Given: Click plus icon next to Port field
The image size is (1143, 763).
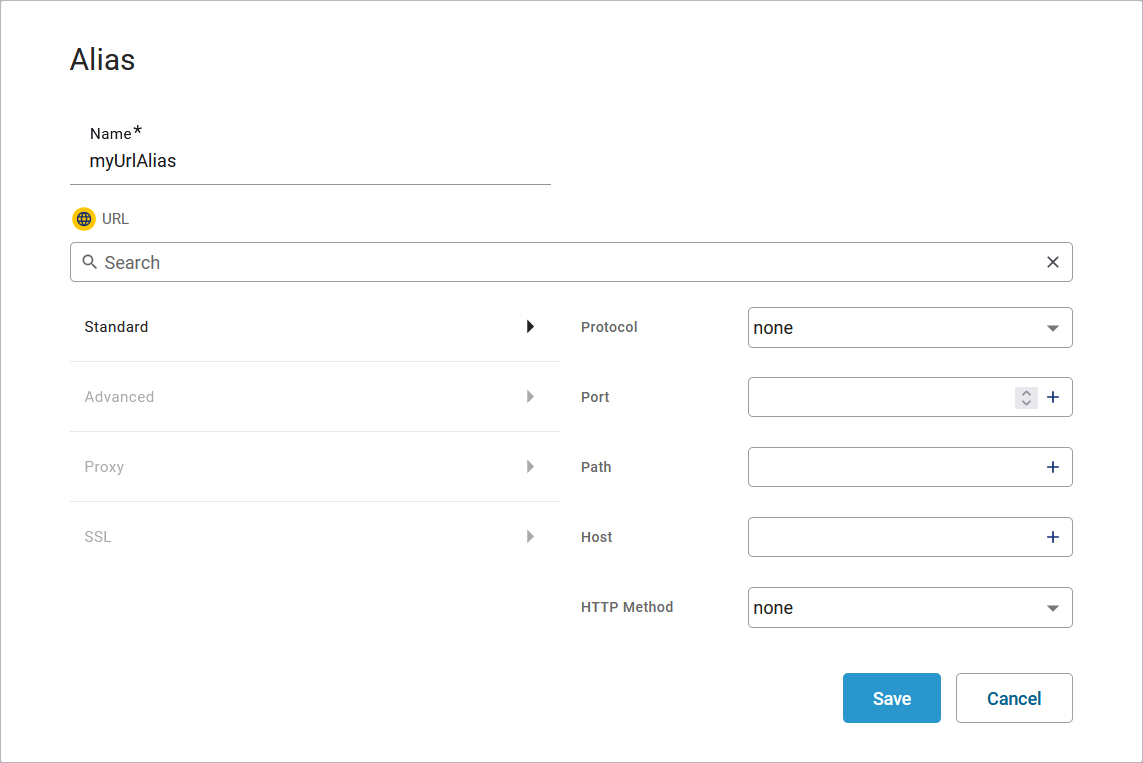Looking at the screenshot, I should coord(1052,397).
